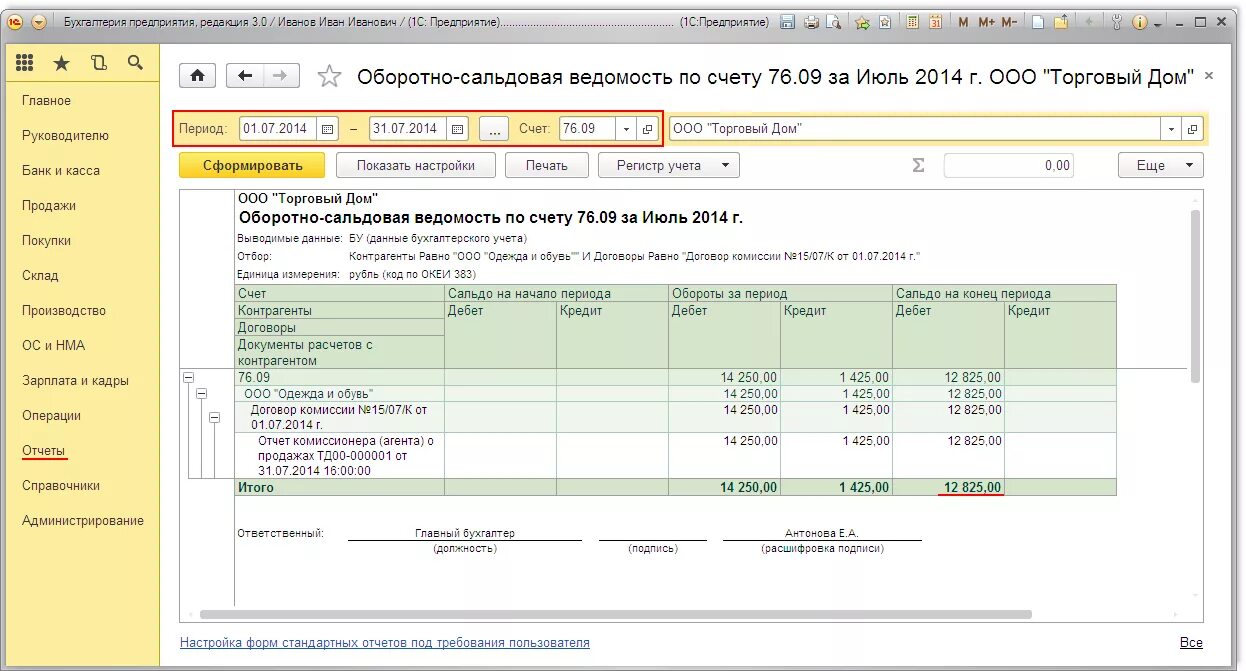1246x671 pixels.
Task: Open the wrench tools icon
Action: point(1116,22)
